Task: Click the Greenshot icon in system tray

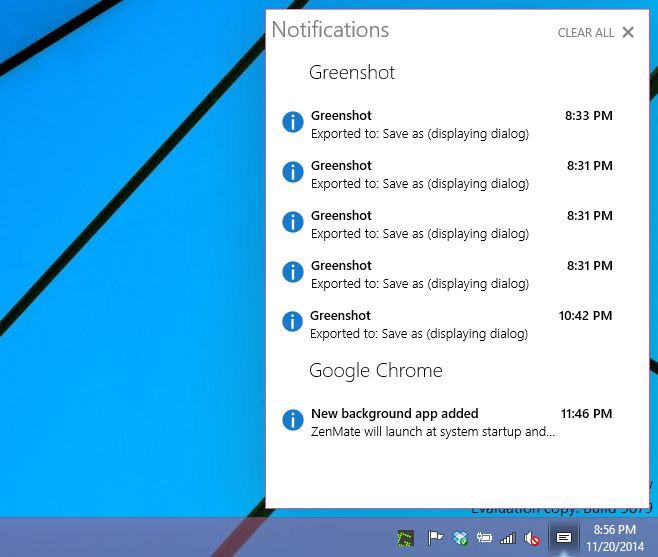Action: pyautogui.click(x=405, y=538)
